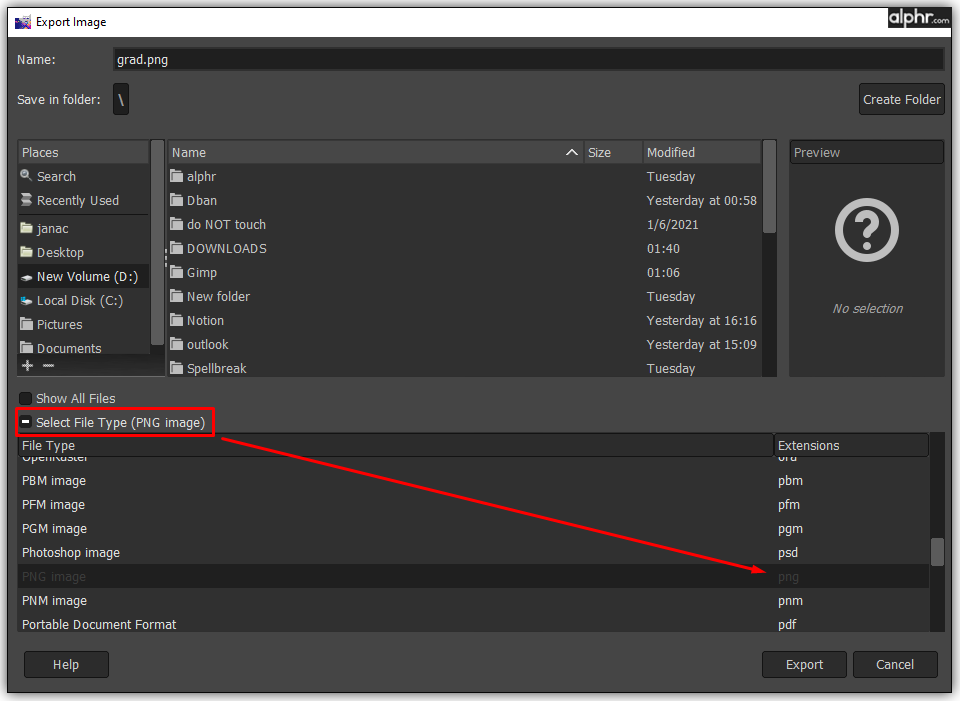Click the New folder folder icon

tap(176, 296)
